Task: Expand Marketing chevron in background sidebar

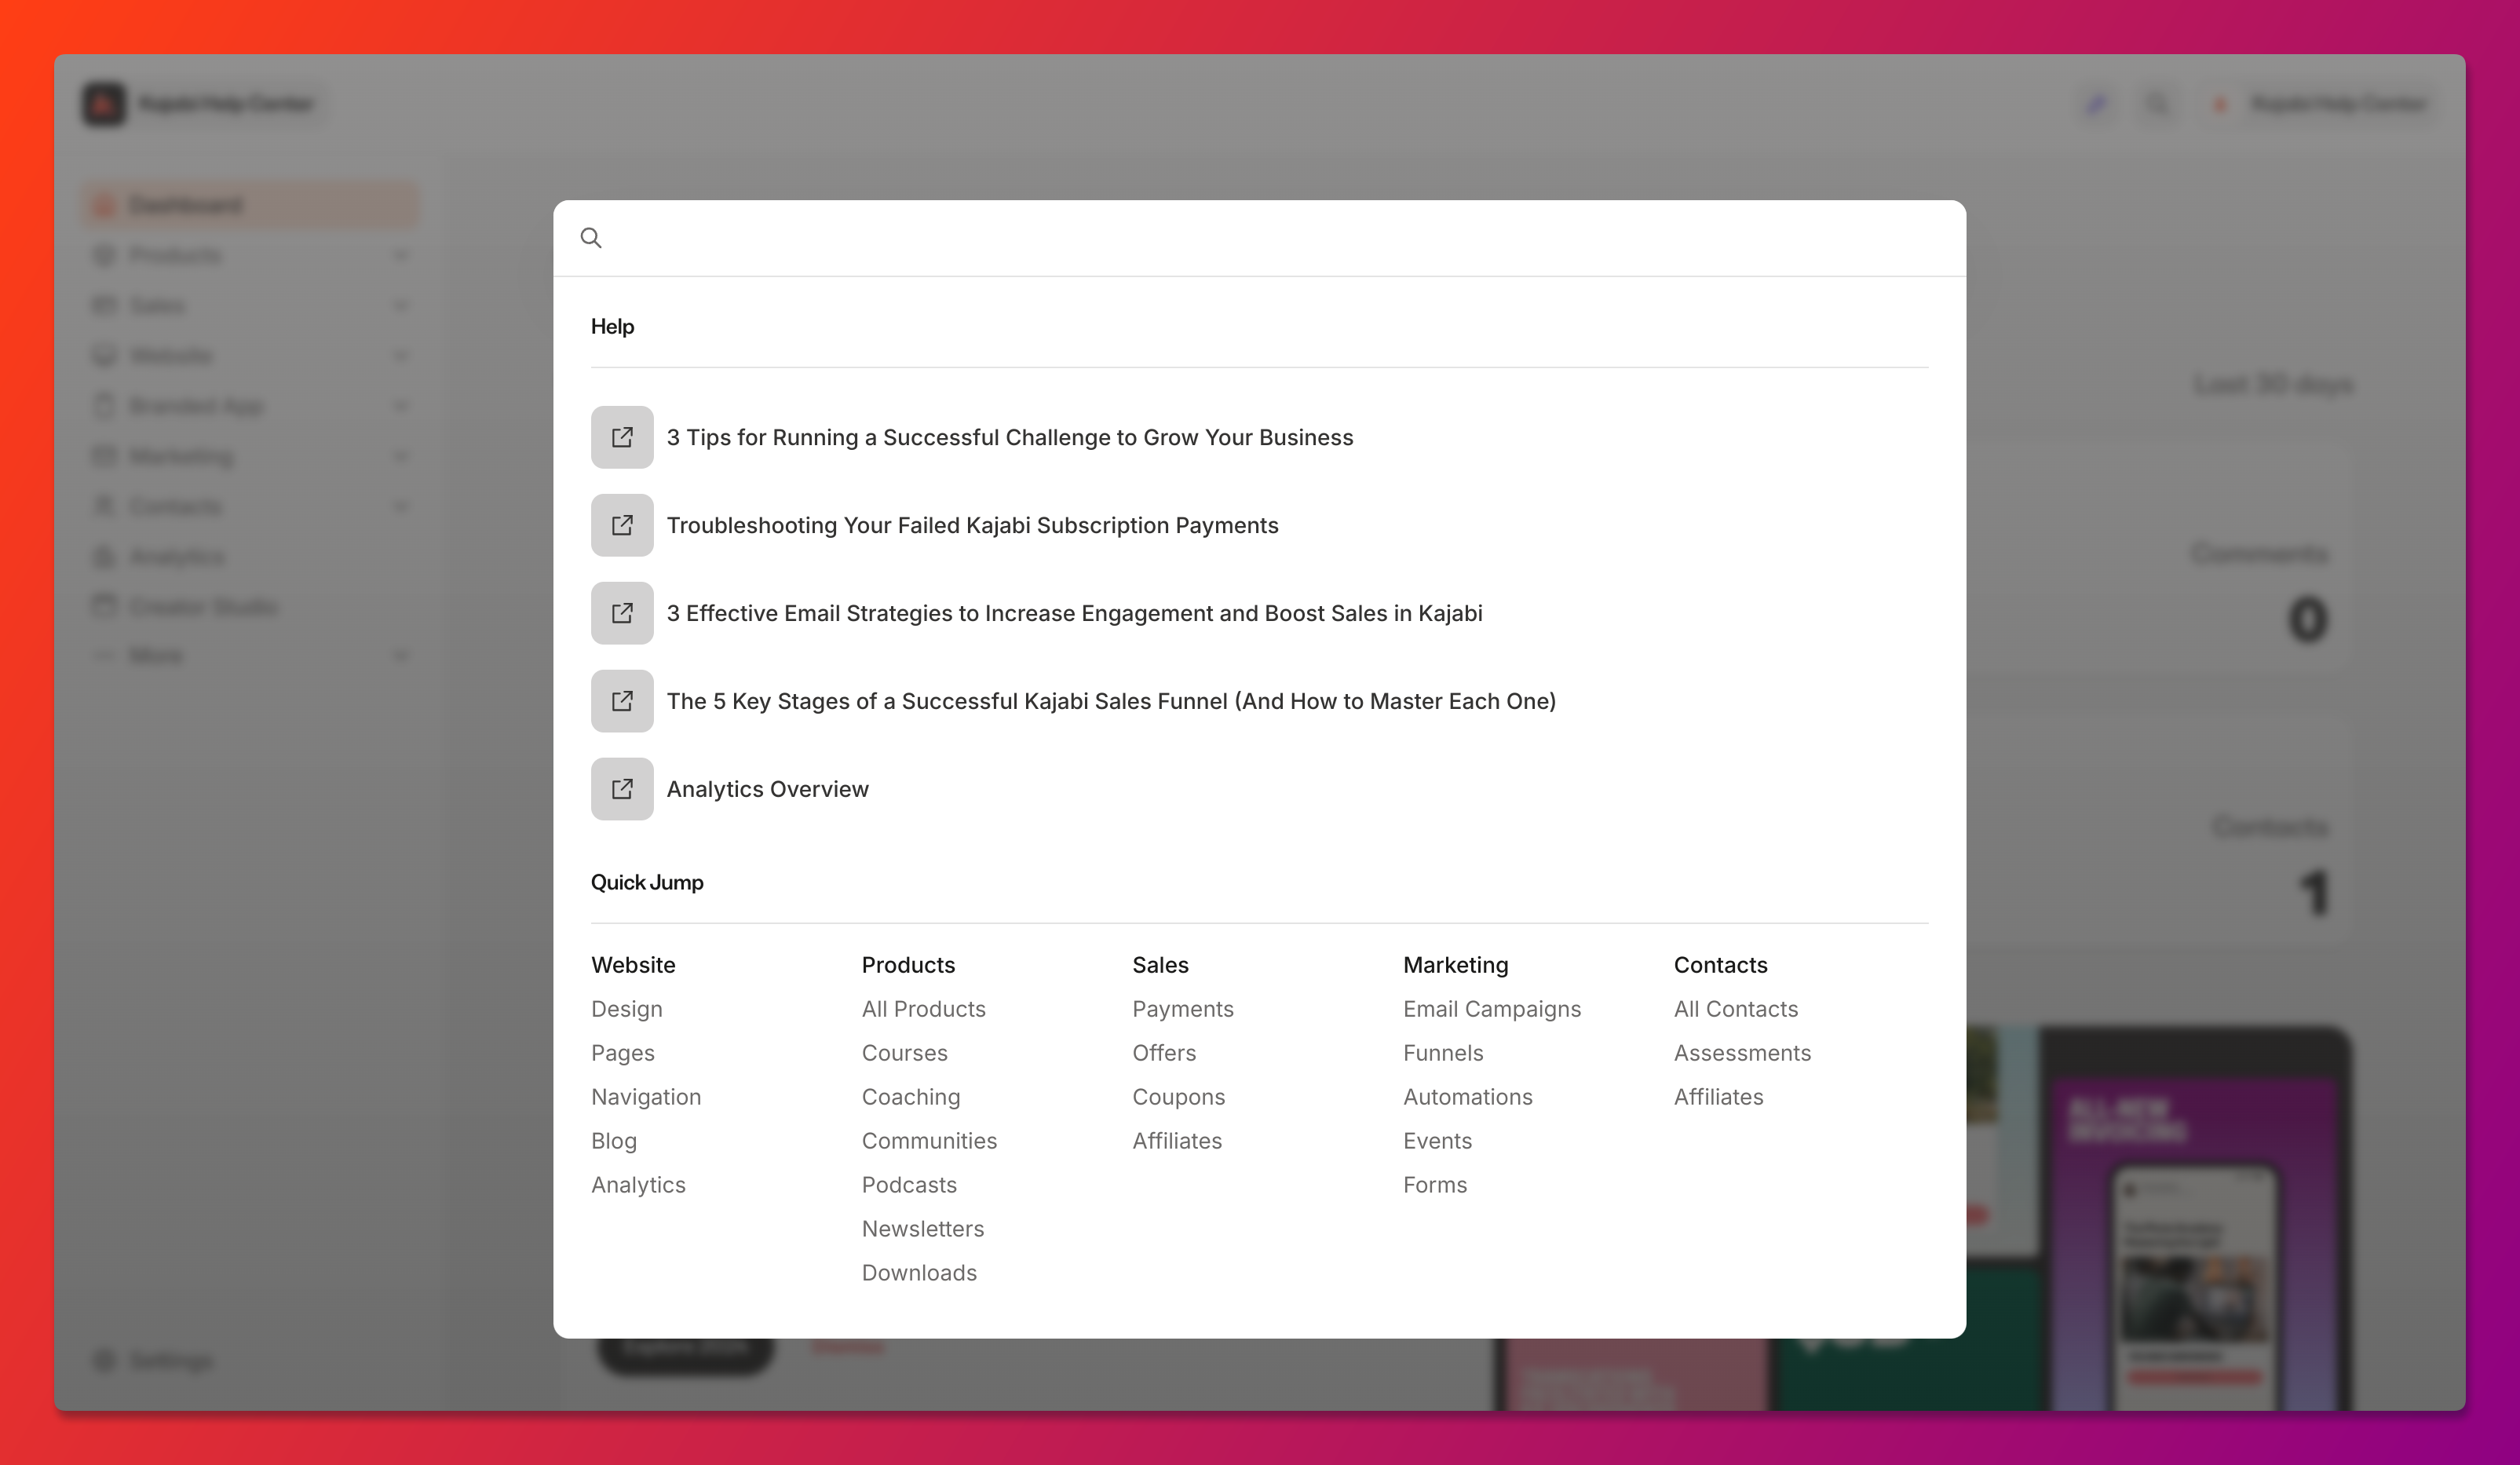Action: [401, 457]
